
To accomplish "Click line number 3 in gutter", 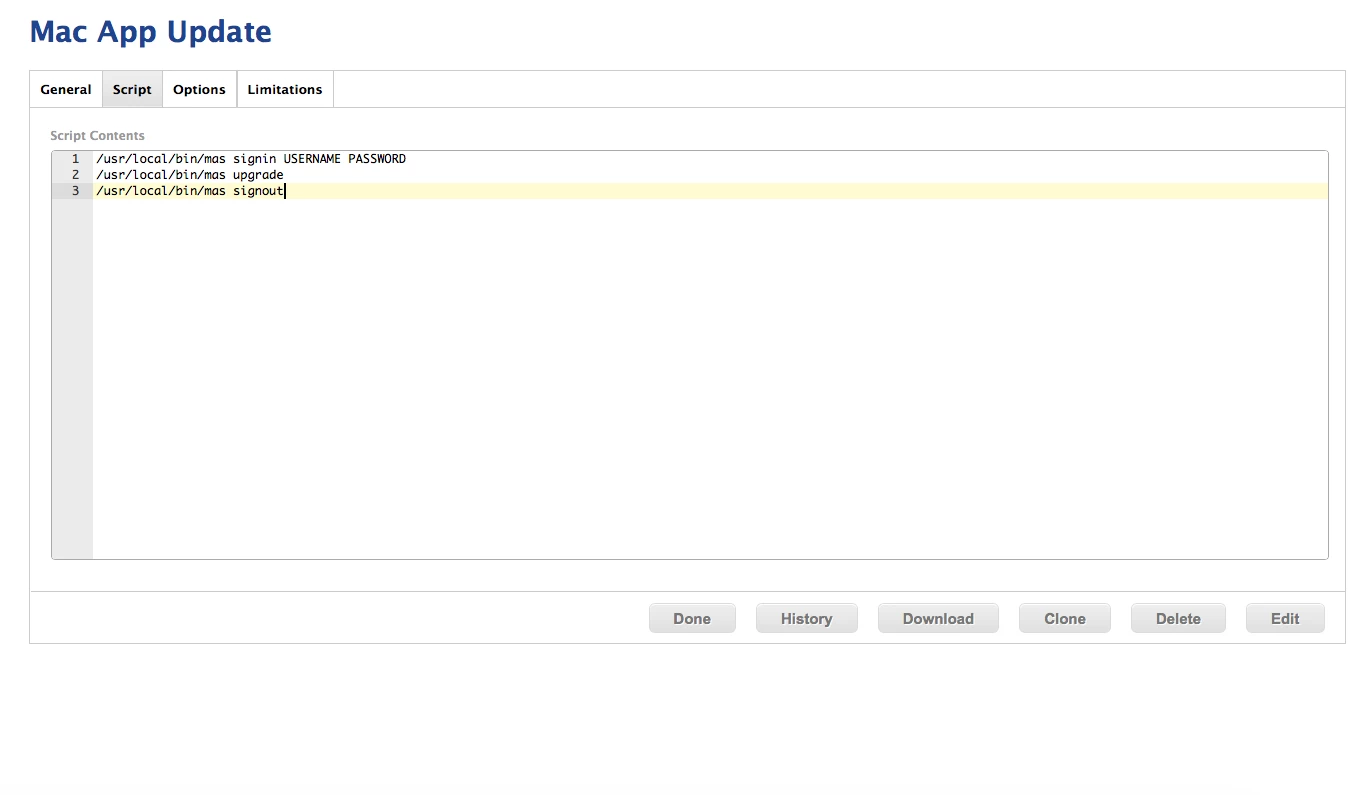I will click(75, 191).
